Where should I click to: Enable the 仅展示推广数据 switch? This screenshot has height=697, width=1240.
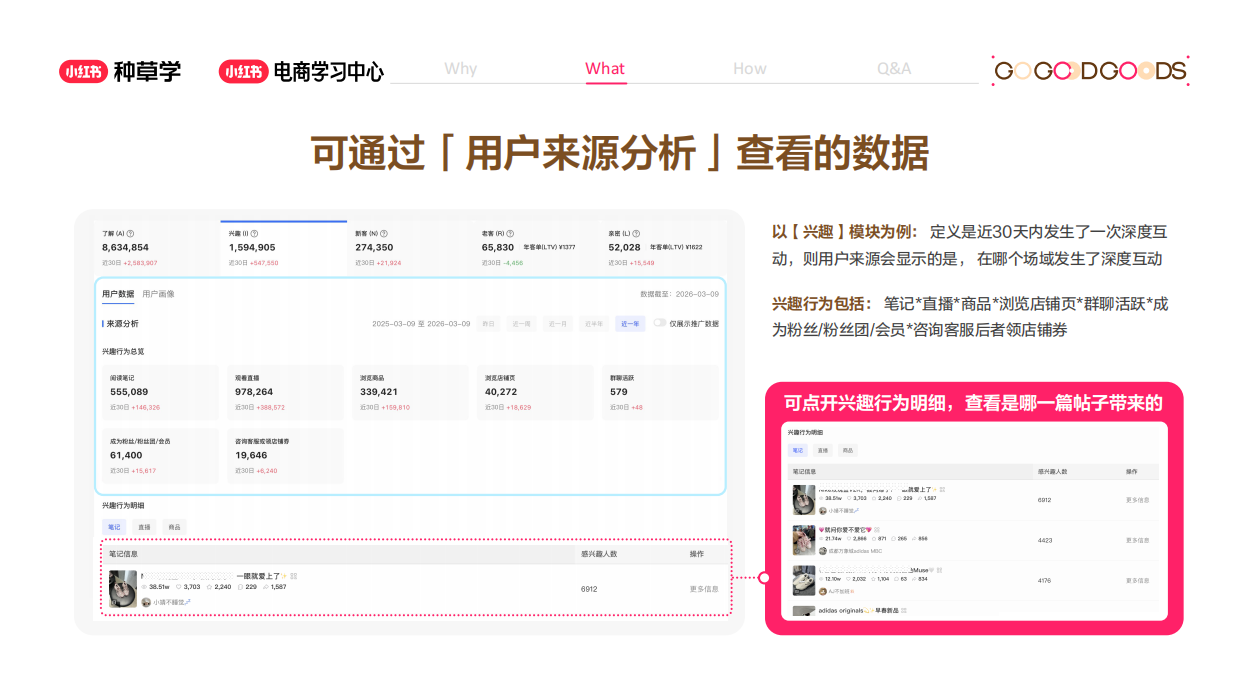click(x=658, y=322)
